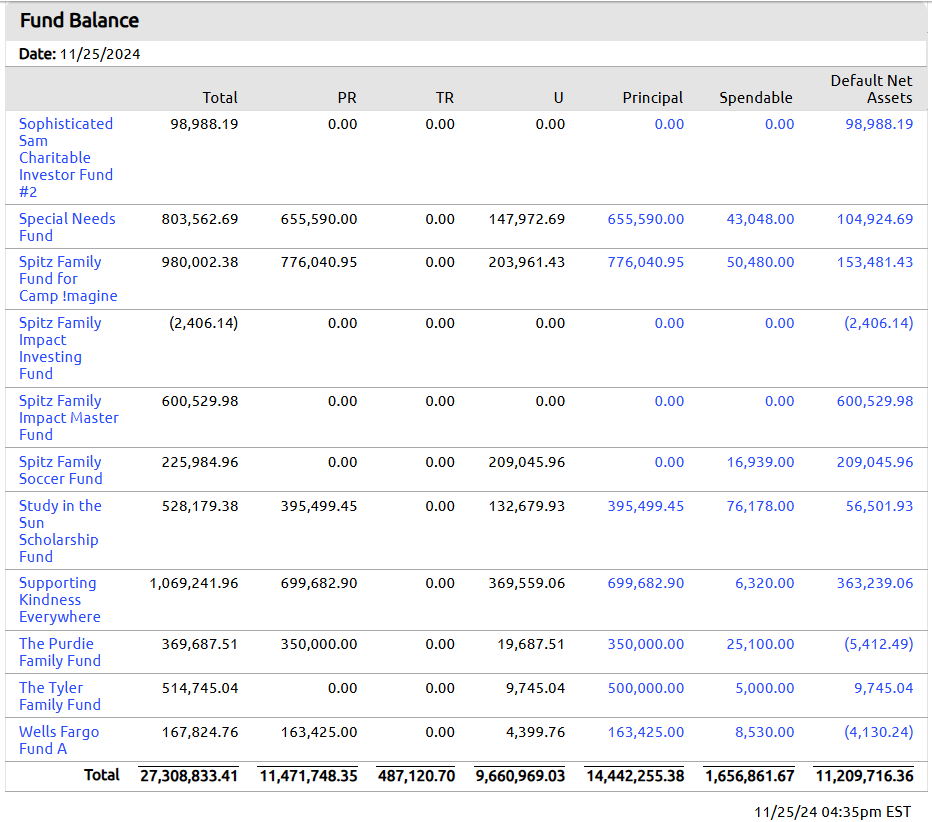
Task: Click Spendable 0.00 in Spitz Impact Master row
Action: click(779, 401)
